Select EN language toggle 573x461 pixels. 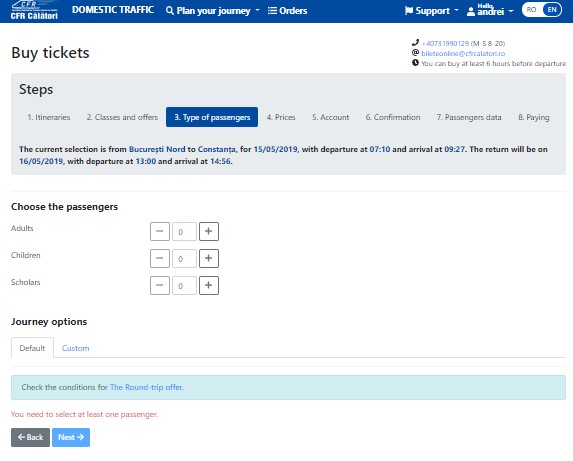tap(552, 10)
